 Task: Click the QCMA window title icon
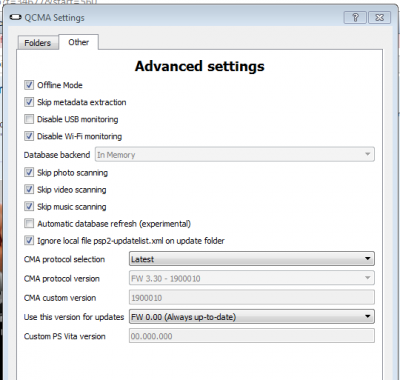15,17
